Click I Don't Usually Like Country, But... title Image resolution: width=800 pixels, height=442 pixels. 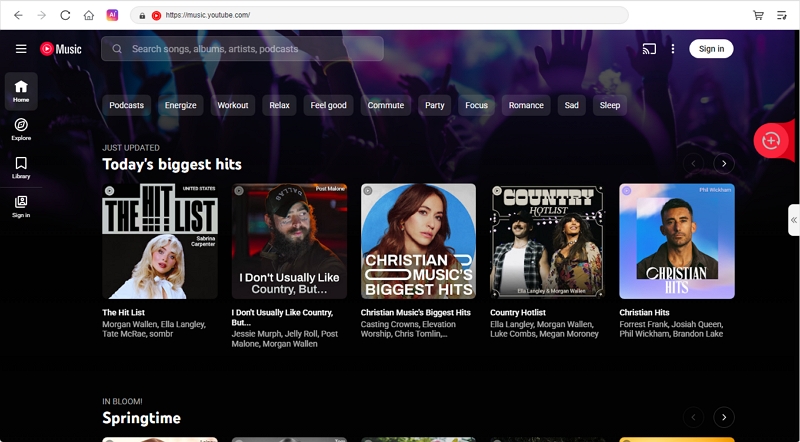coord(282,317)
